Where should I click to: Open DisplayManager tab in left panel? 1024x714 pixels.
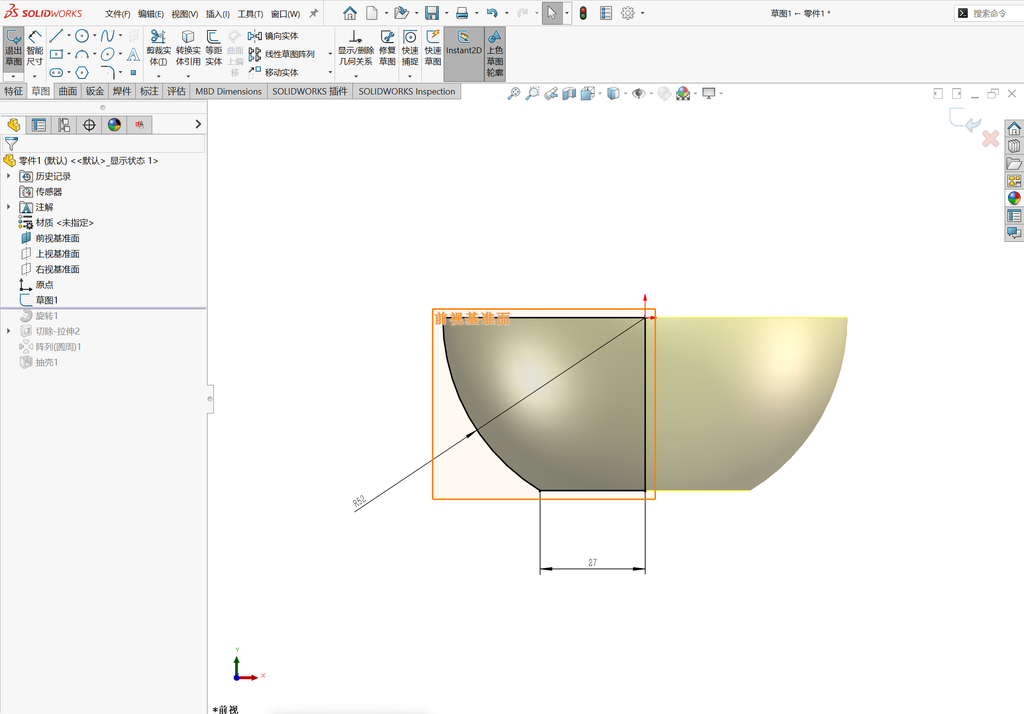click(115, 125)
